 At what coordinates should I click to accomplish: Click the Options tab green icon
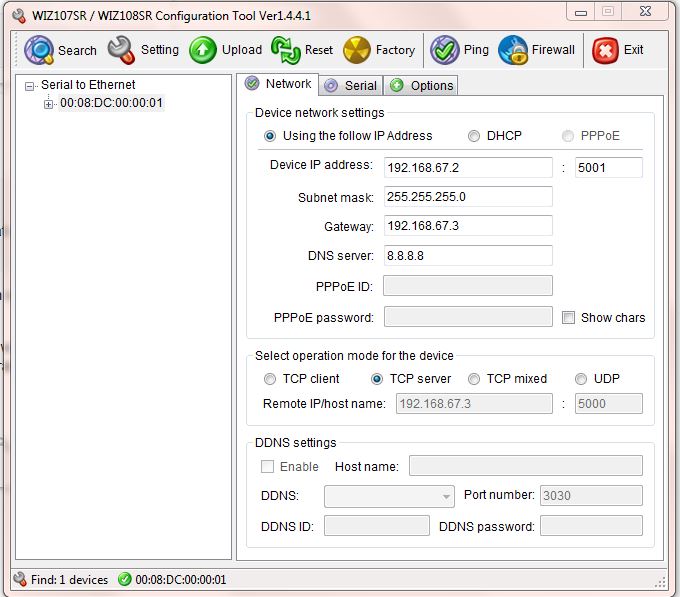(396, 85)
